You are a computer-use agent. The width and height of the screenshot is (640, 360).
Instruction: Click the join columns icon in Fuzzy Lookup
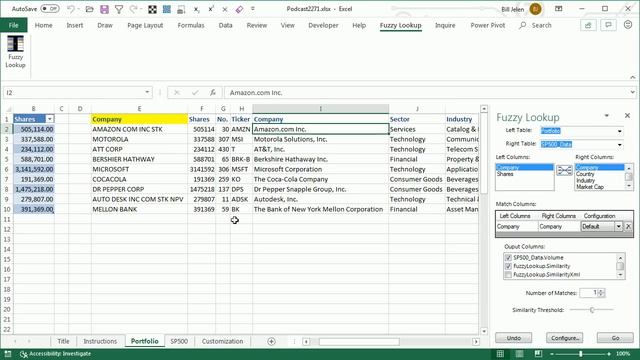click(x=564, y=170)
